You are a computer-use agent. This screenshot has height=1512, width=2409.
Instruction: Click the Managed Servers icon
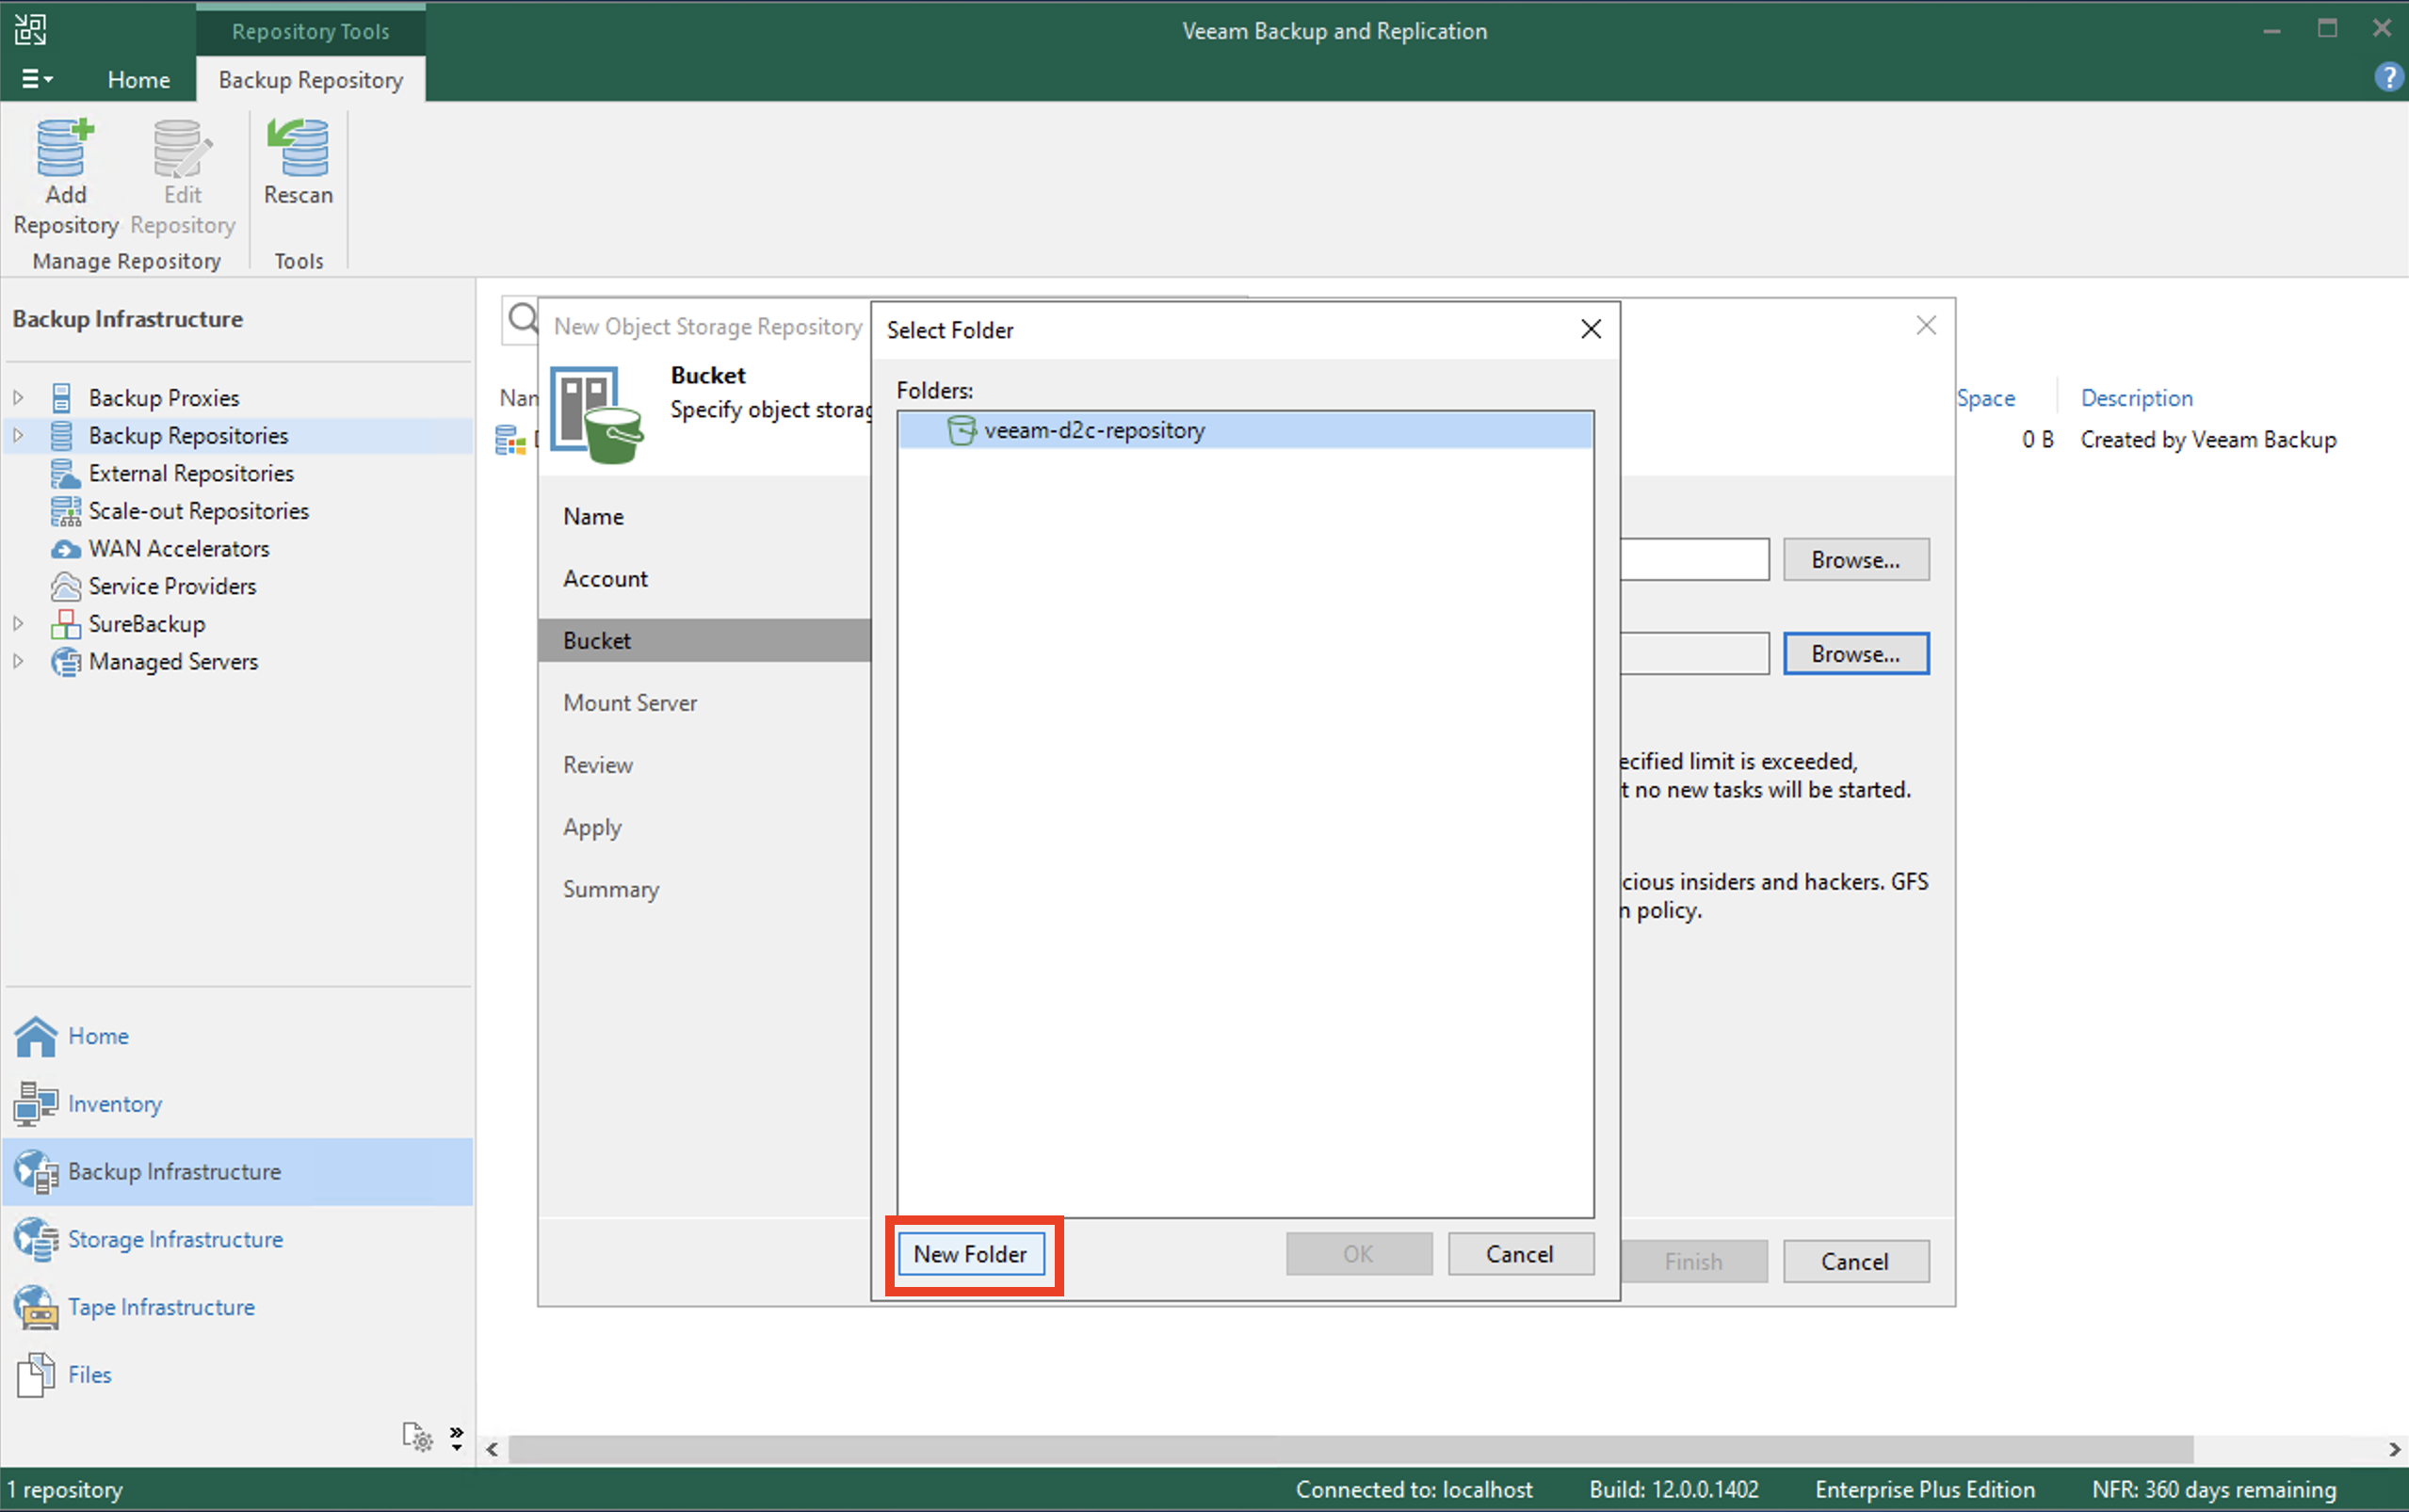click(65, 661)
